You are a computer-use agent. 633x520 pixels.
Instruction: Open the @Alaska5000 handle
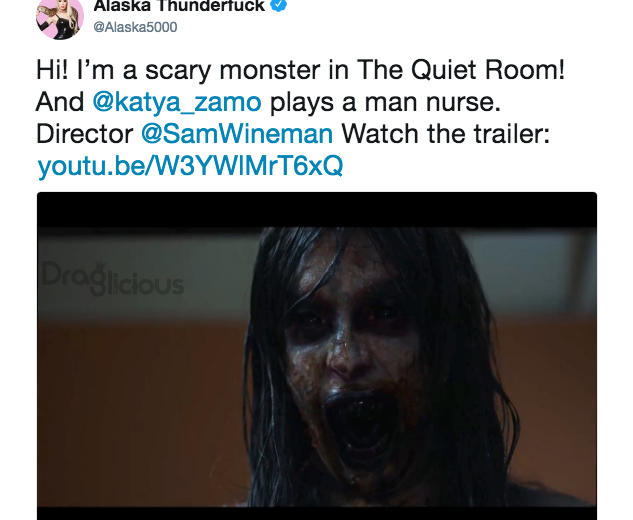(135, 27)
